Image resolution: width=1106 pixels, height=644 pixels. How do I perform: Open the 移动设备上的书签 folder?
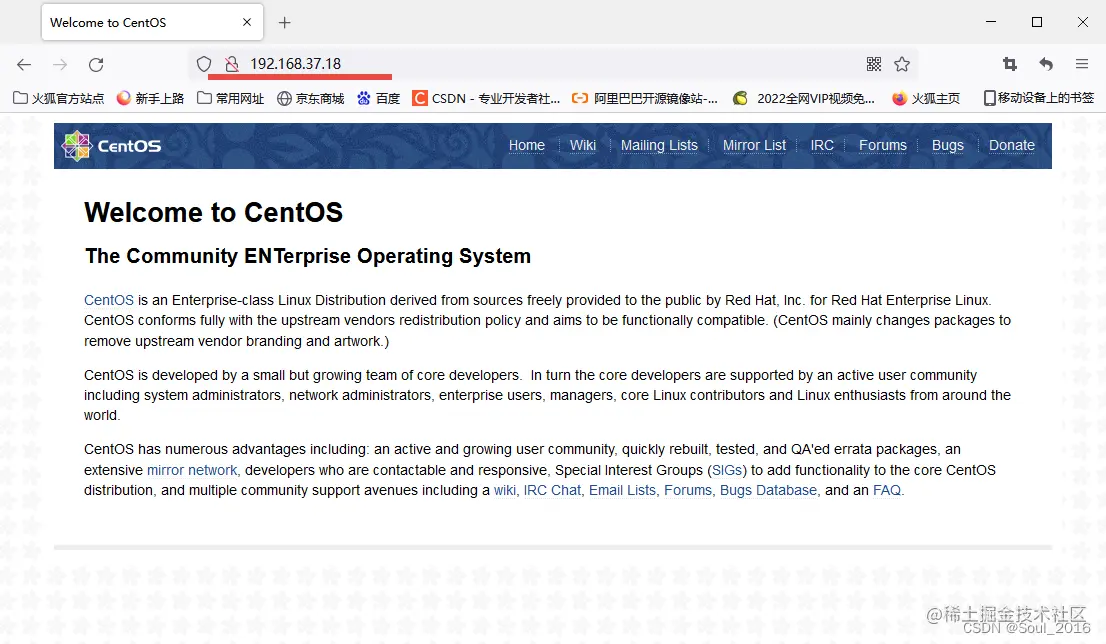pos(1038,98)
